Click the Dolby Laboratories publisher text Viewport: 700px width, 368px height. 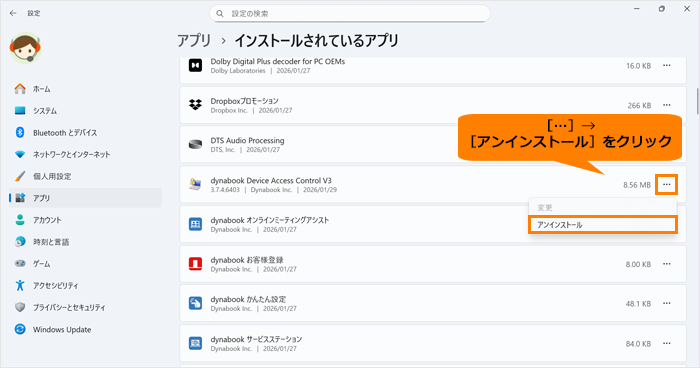(238, 71)
